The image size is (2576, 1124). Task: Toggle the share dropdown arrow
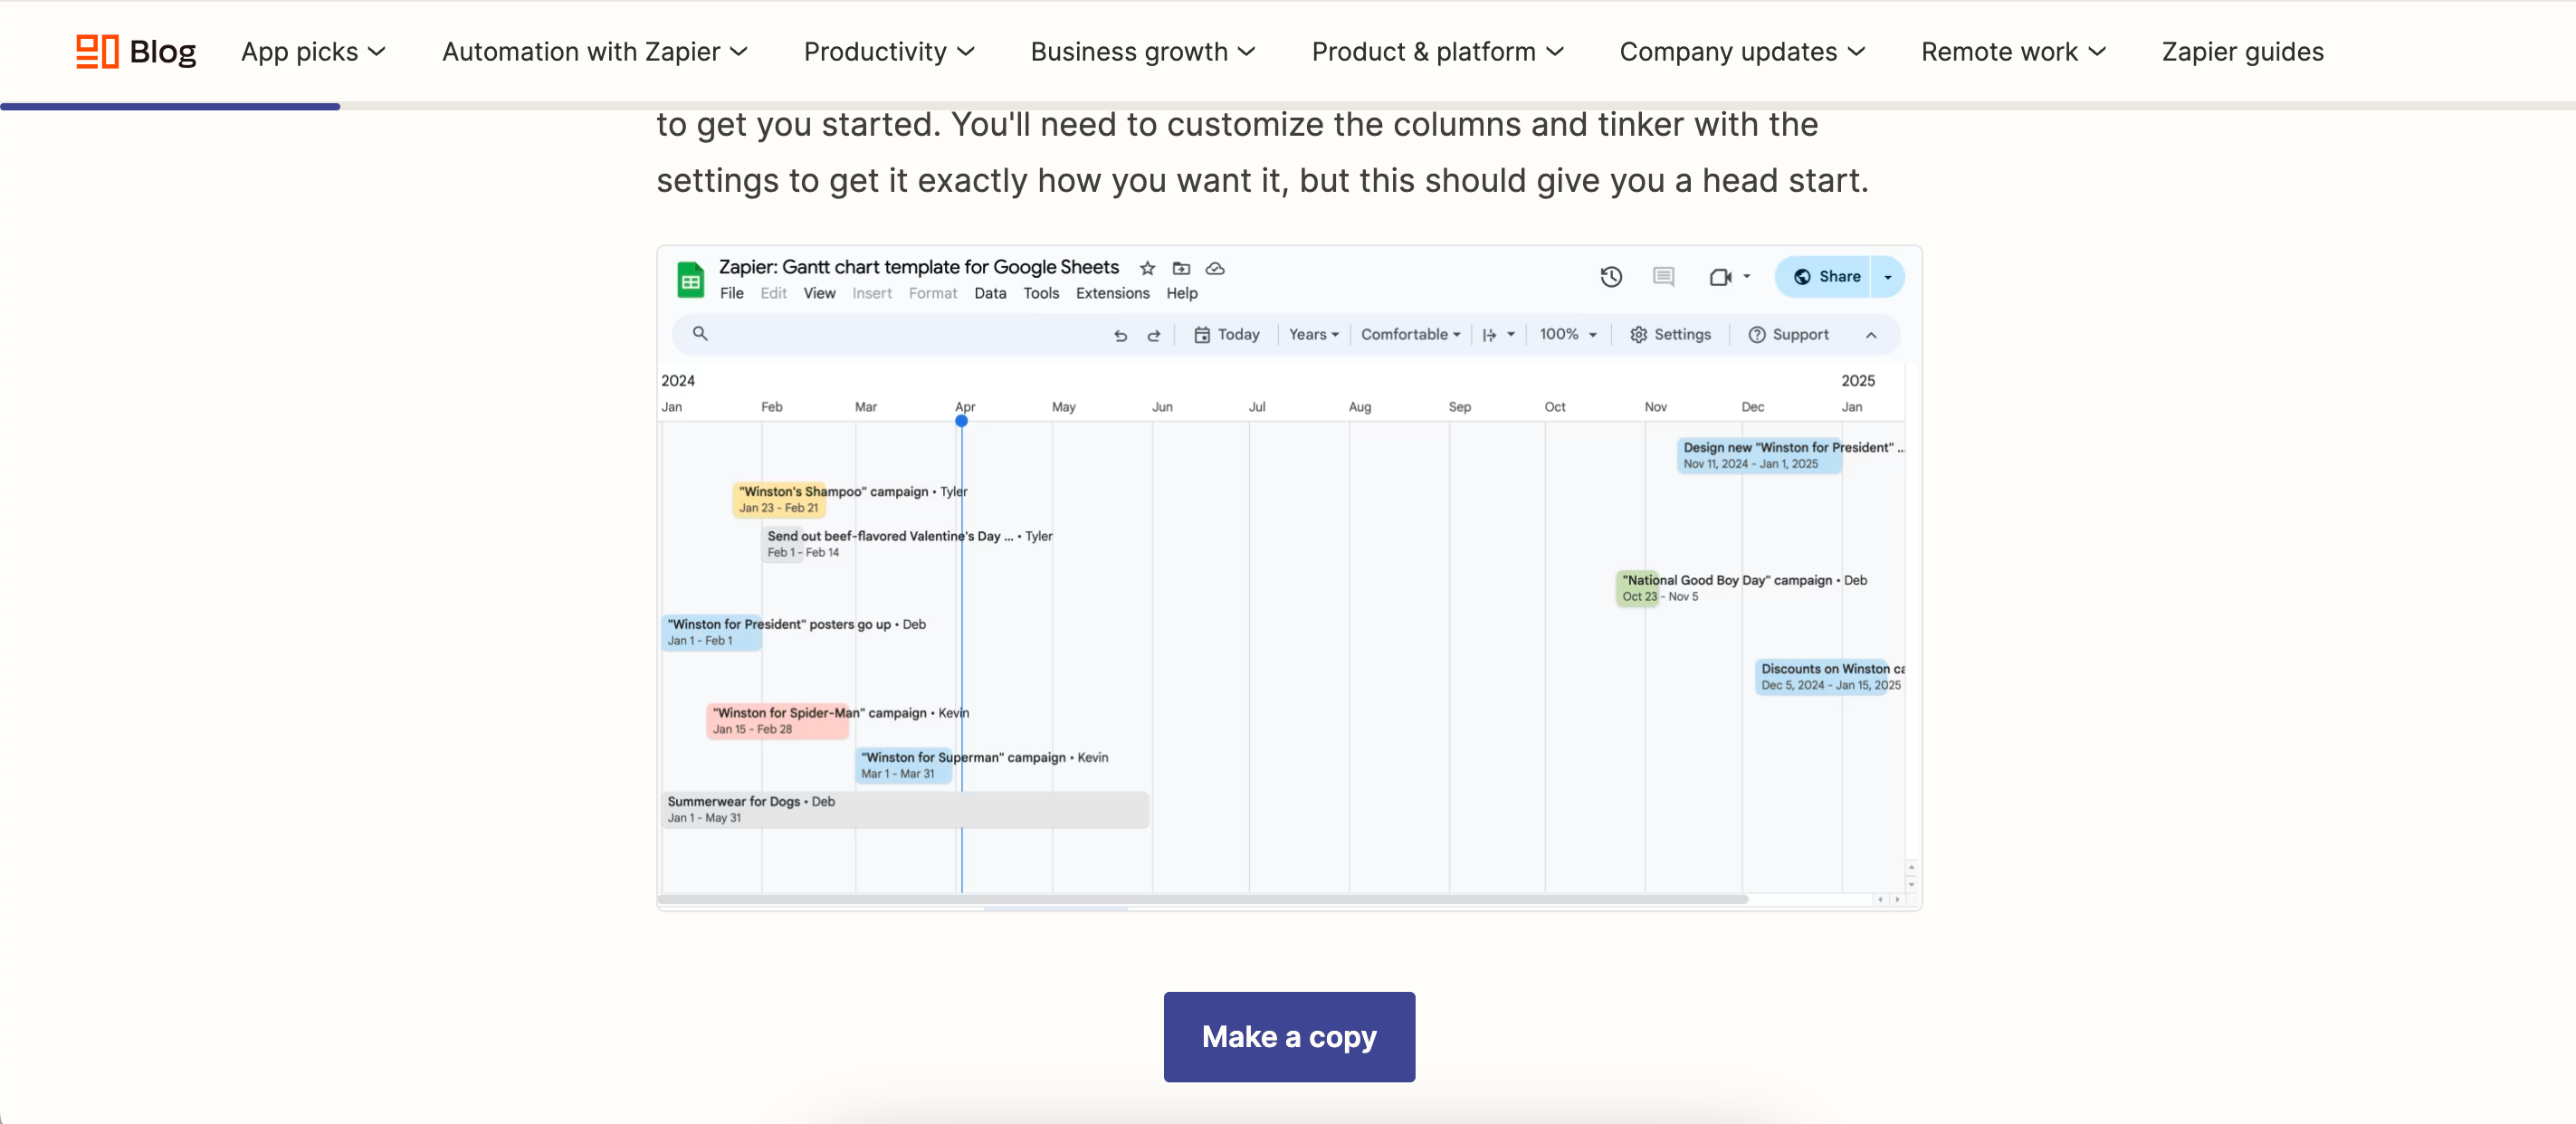(1889, 276)
